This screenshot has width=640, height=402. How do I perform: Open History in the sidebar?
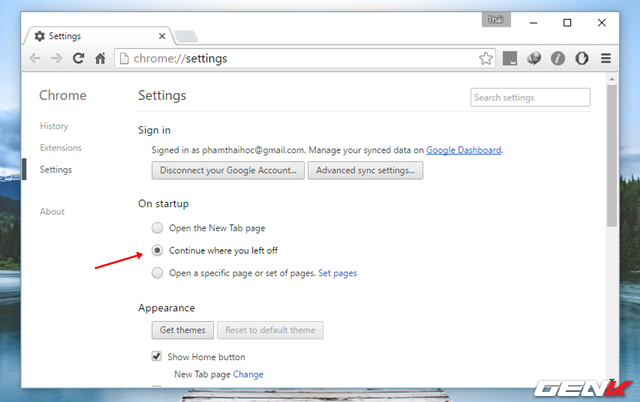(x=54, y=126)
